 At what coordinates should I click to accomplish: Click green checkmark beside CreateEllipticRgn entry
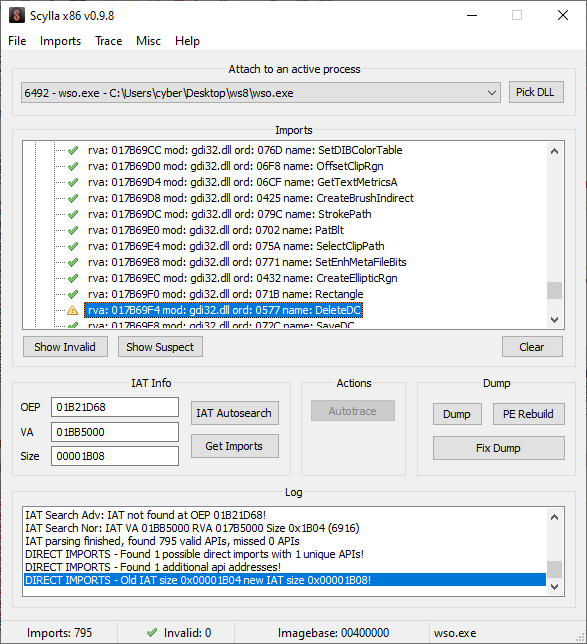click(x=73, y=278)
